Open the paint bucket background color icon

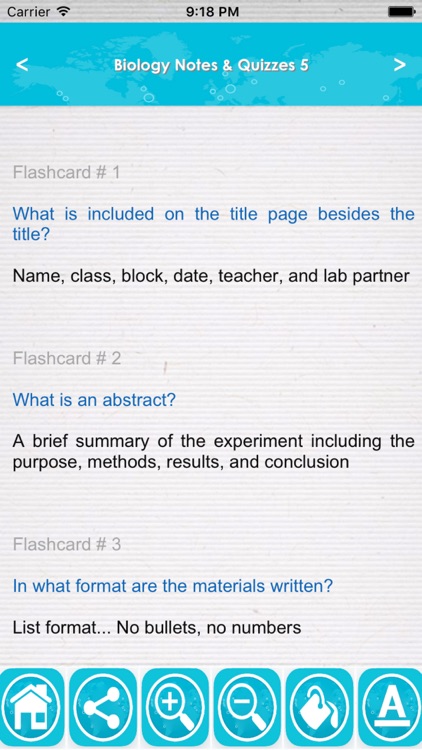[319, 707]
